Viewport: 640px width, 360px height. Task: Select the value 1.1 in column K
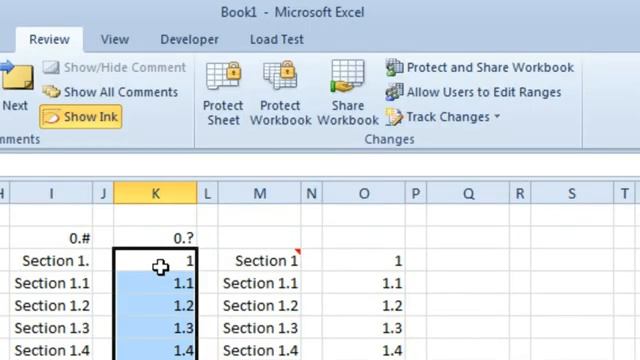[156, 283]
